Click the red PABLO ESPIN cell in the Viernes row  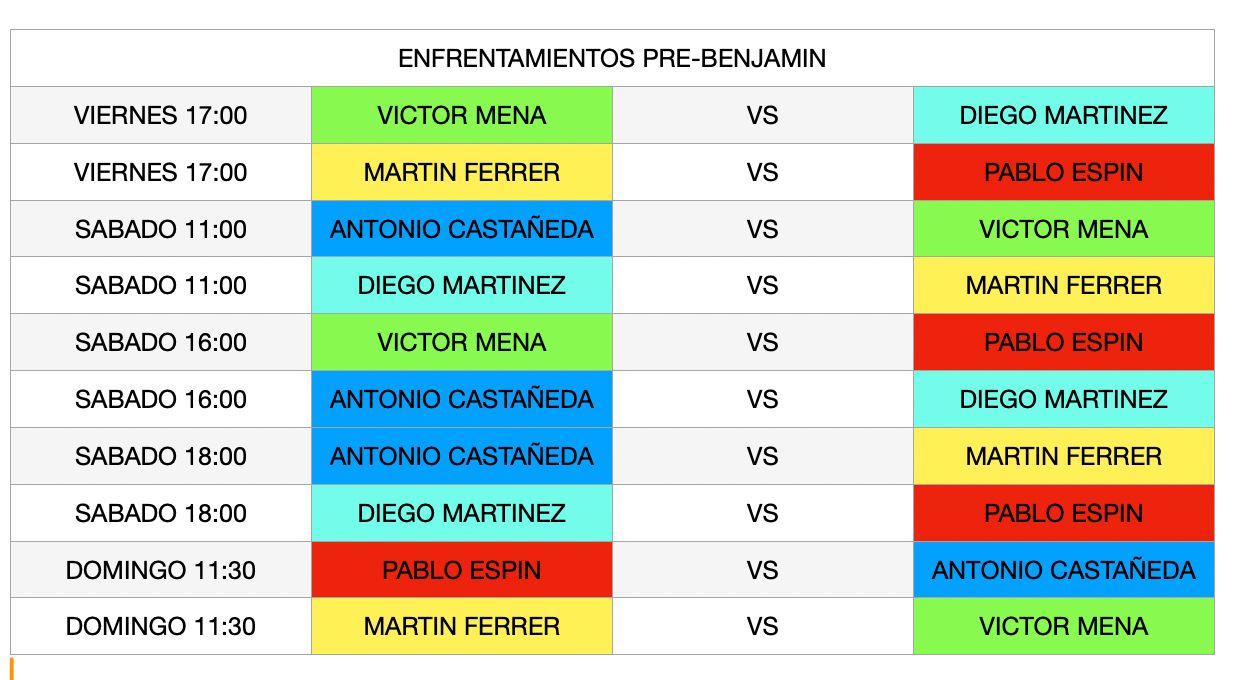[x=1063, y=172]
